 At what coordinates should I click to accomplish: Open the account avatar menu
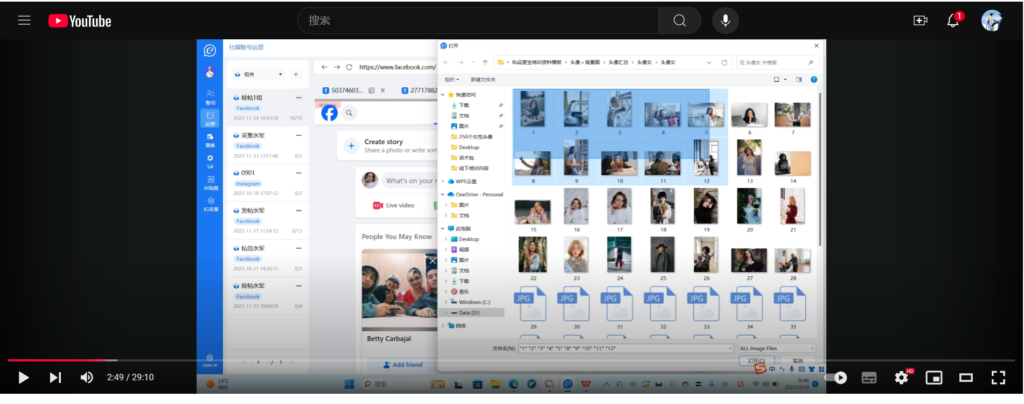991,20
